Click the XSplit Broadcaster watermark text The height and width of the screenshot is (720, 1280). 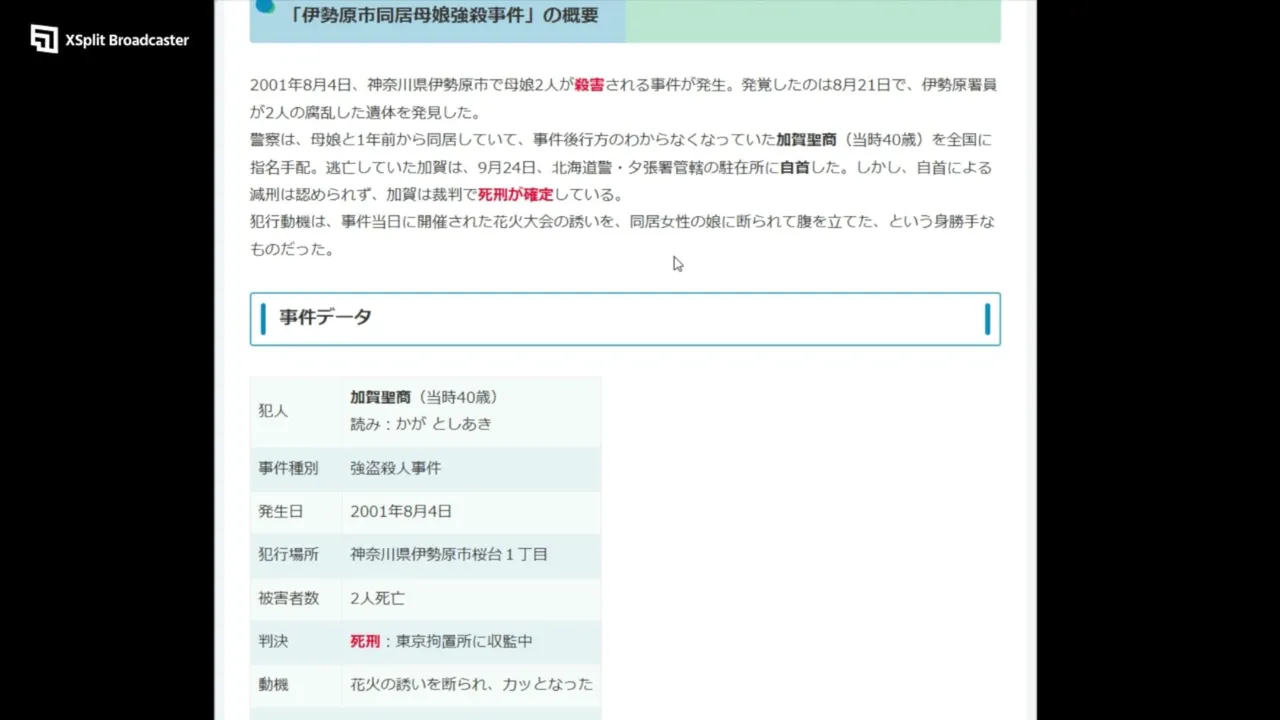(x=127, y=40)
